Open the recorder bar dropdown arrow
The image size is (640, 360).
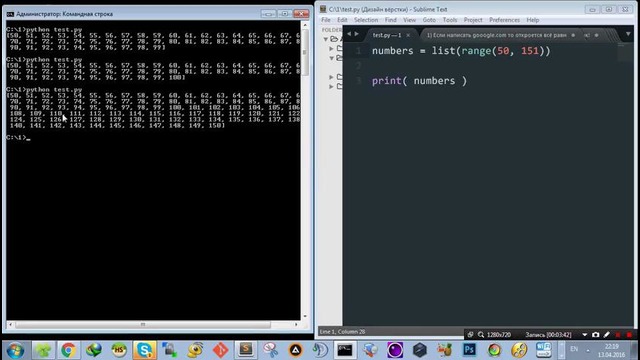(x=584, y=335)
